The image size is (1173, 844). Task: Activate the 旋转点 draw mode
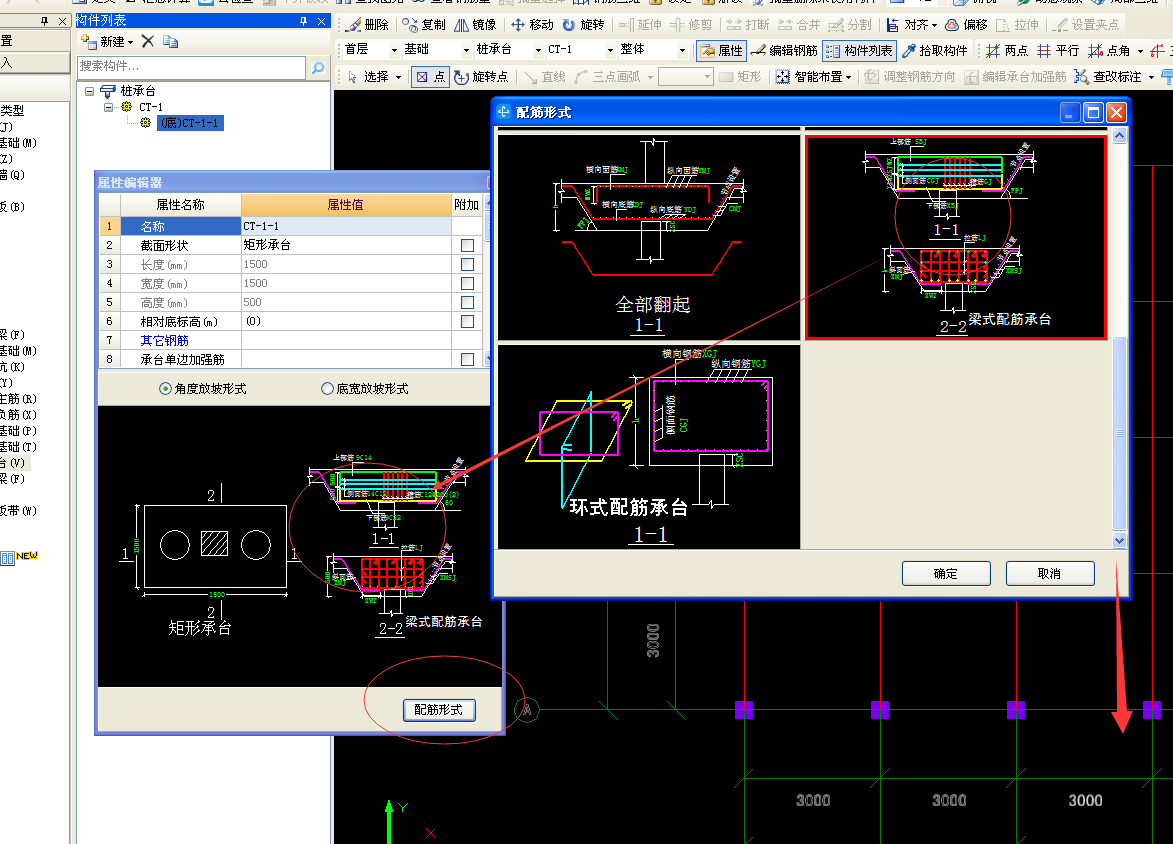pos(481,76)
